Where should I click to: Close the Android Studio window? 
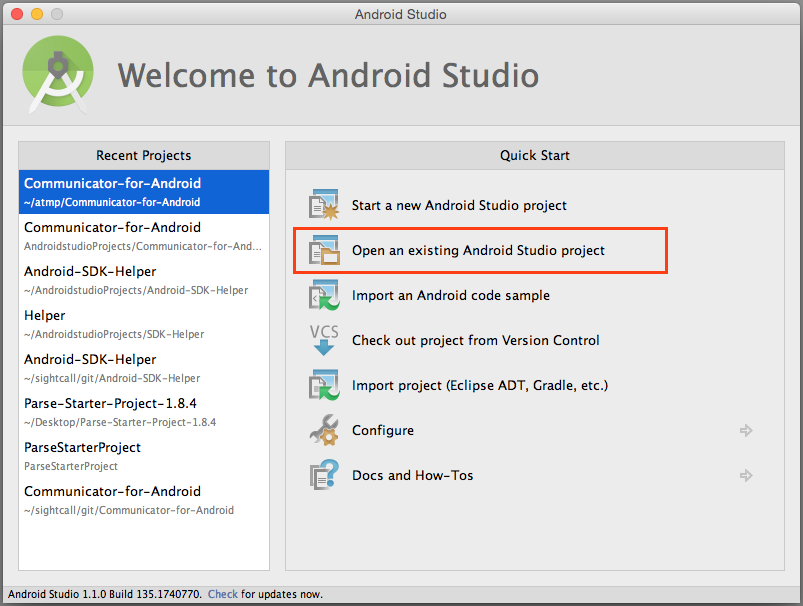[17, 14]
